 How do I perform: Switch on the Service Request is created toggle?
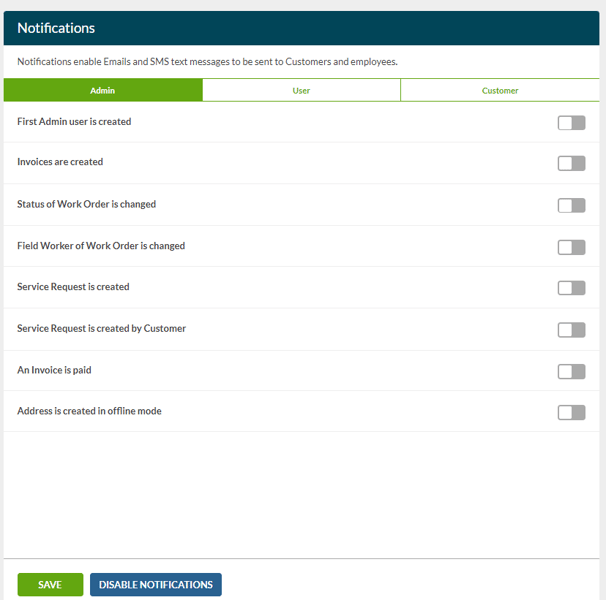click(x=571, y=288)
